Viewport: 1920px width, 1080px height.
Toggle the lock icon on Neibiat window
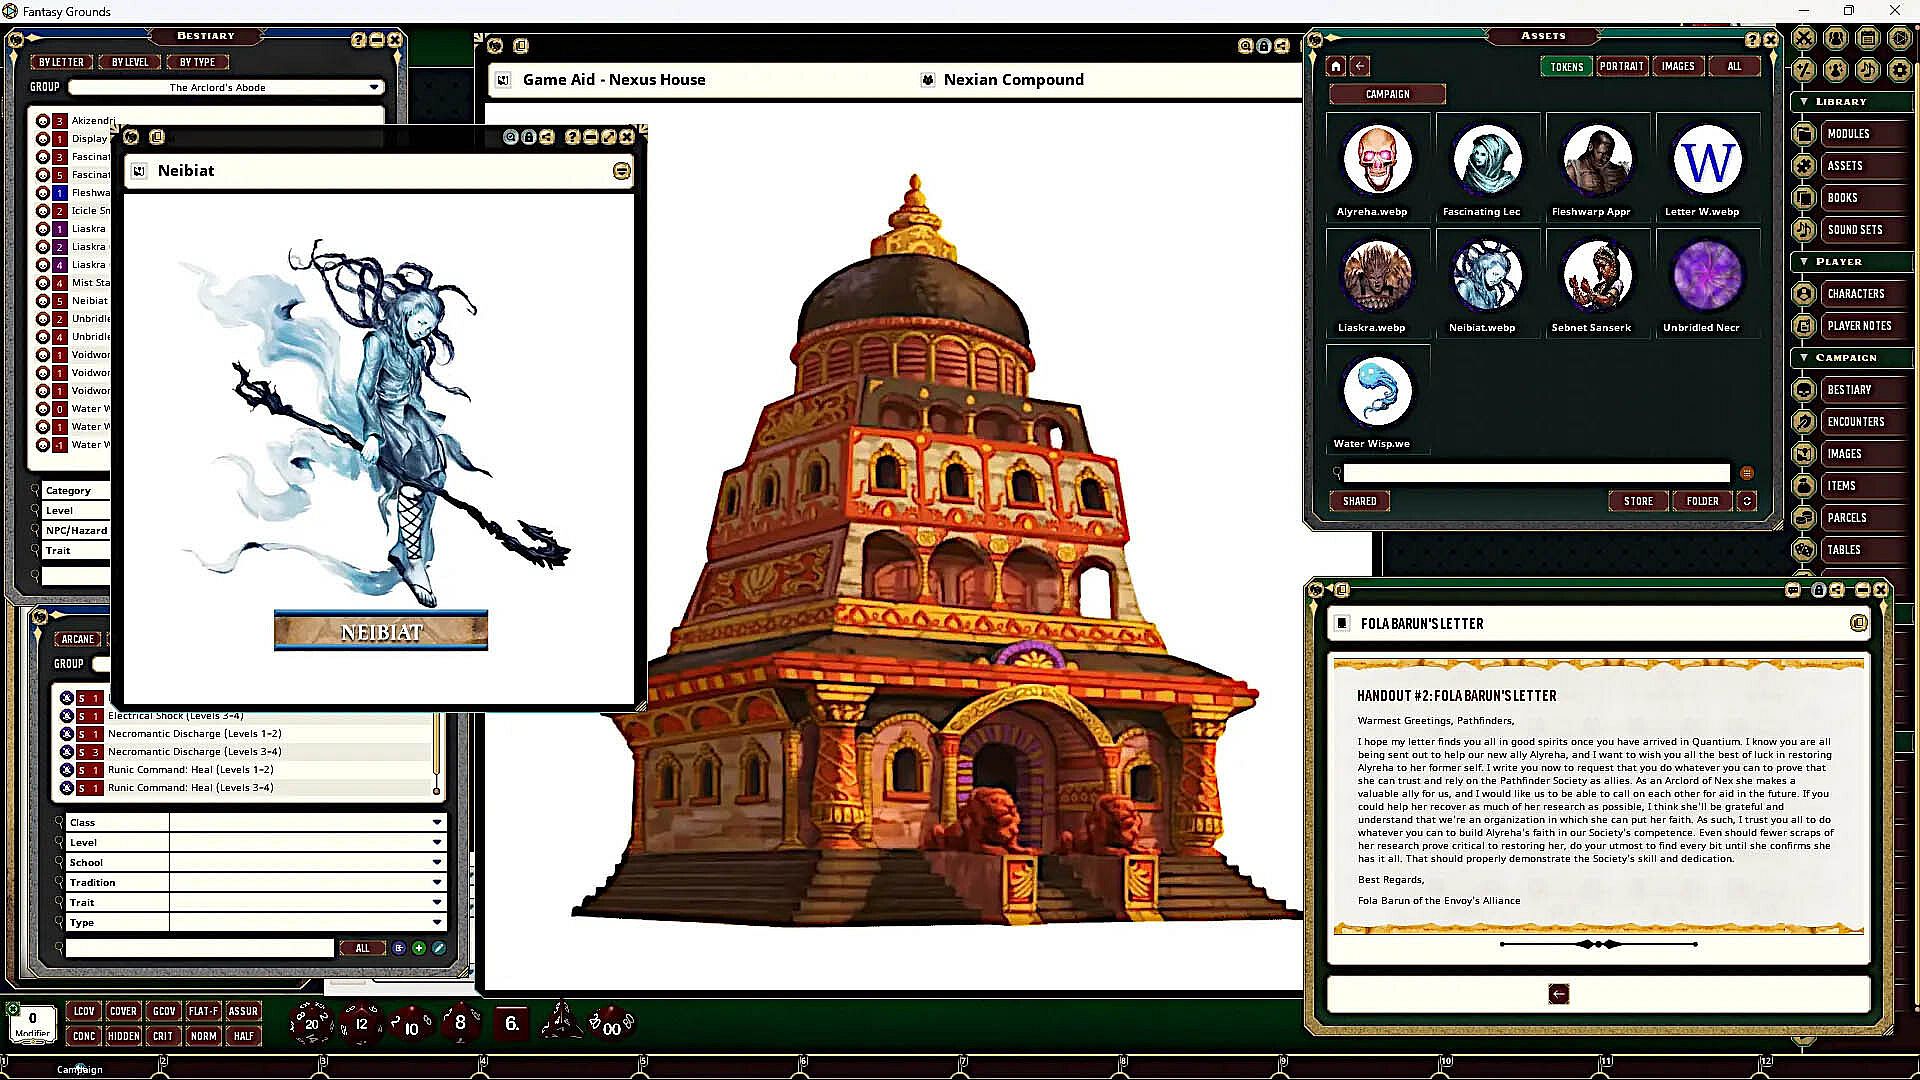click(x=529, y=137)
